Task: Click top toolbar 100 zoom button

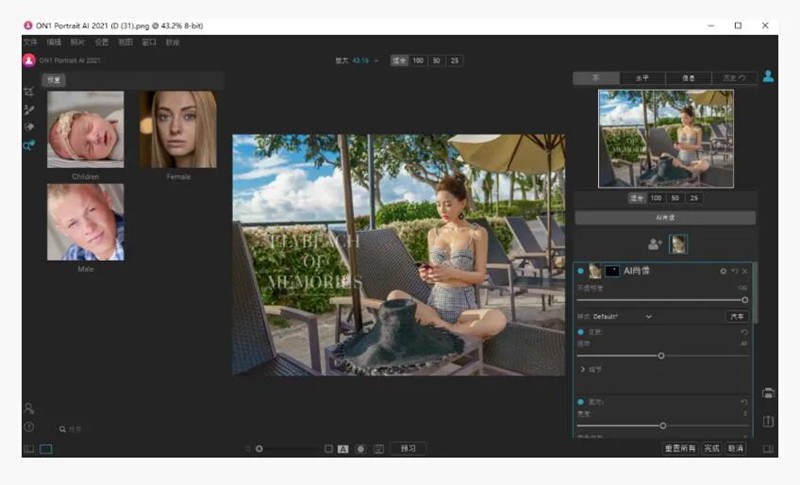Action: point(418,61)
